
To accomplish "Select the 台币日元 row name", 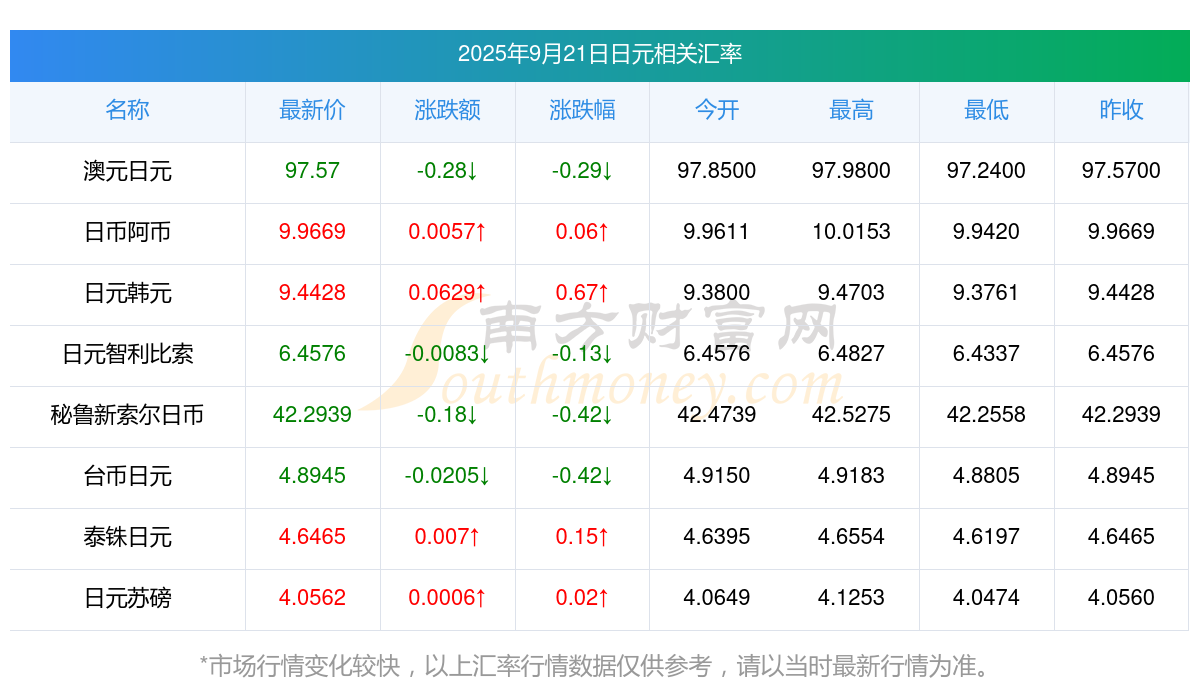I will coord(128,476).
